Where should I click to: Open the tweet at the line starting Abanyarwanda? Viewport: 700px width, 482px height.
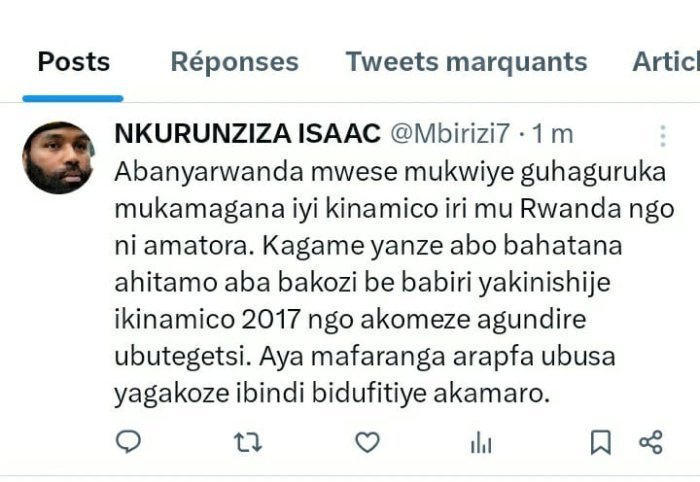pyautogui.click(x=390, y=172)
